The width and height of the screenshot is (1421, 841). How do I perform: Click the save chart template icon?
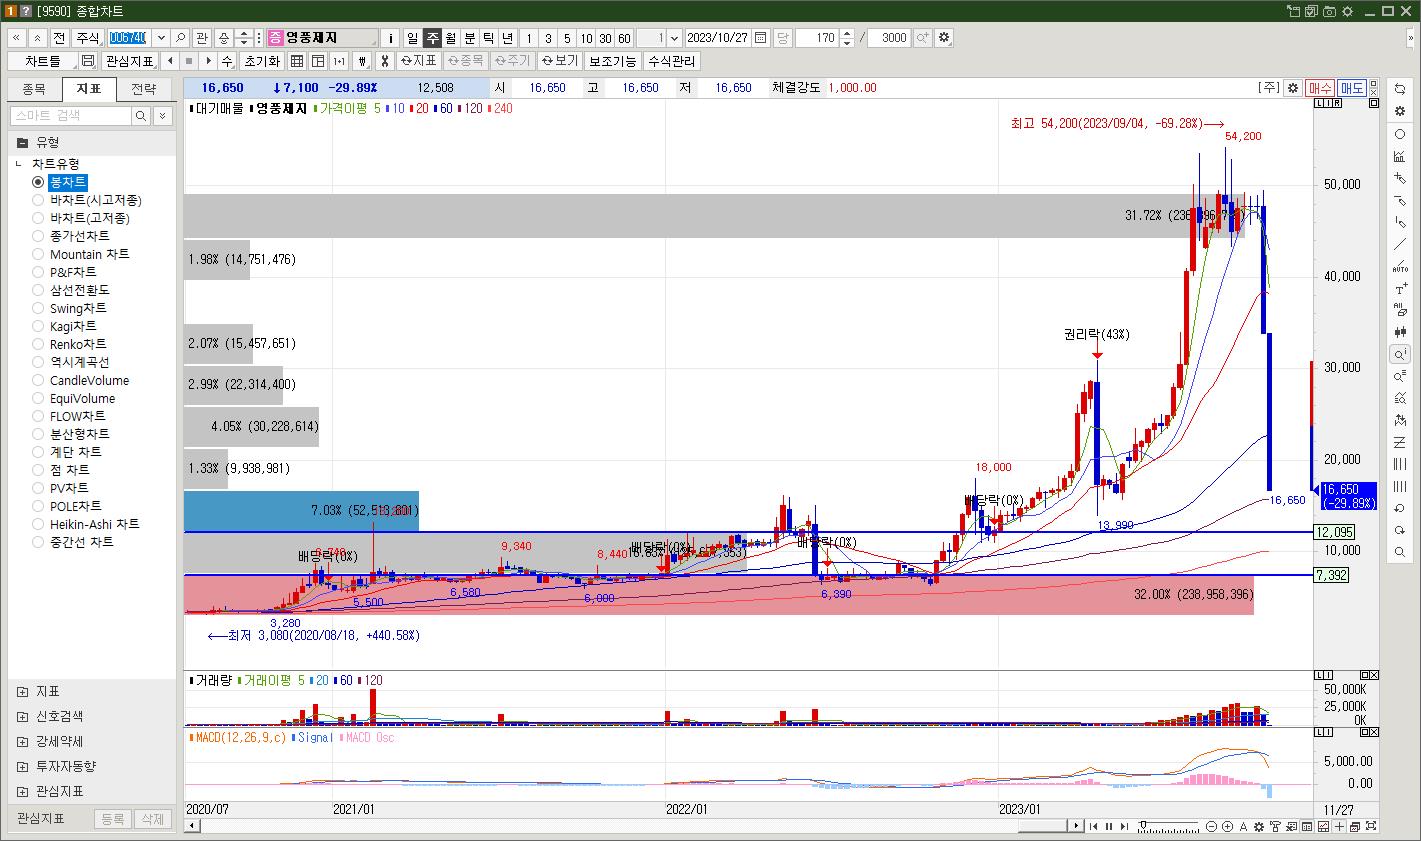point(88,61)
